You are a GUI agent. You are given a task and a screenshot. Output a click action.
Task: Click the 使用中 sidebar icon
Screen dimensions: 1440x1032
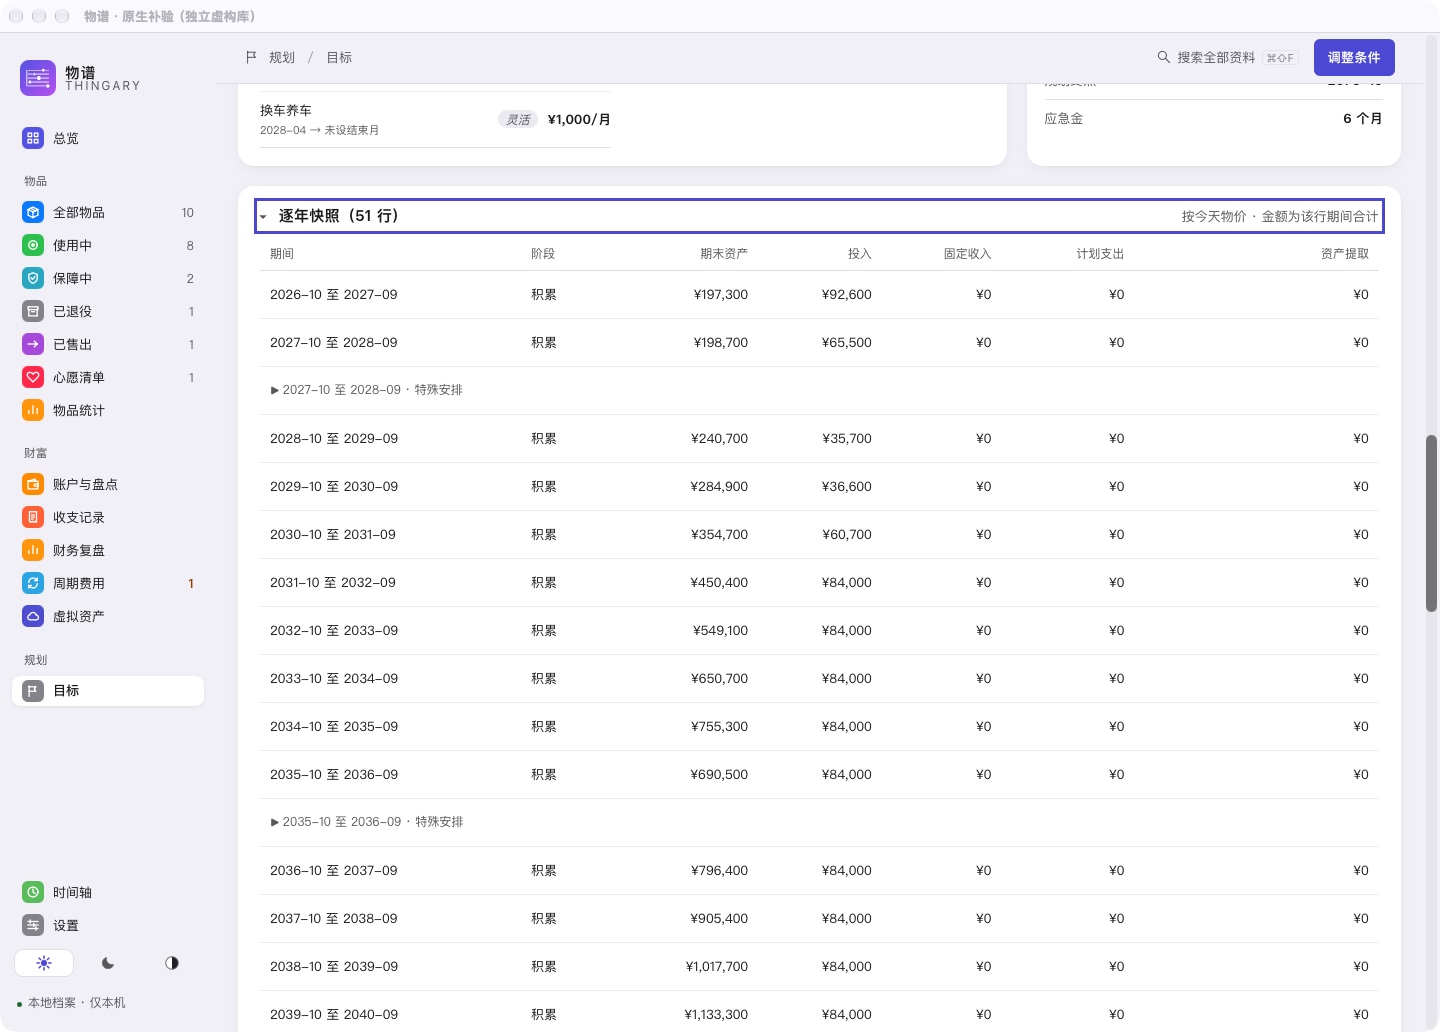(x=33, y=245)
